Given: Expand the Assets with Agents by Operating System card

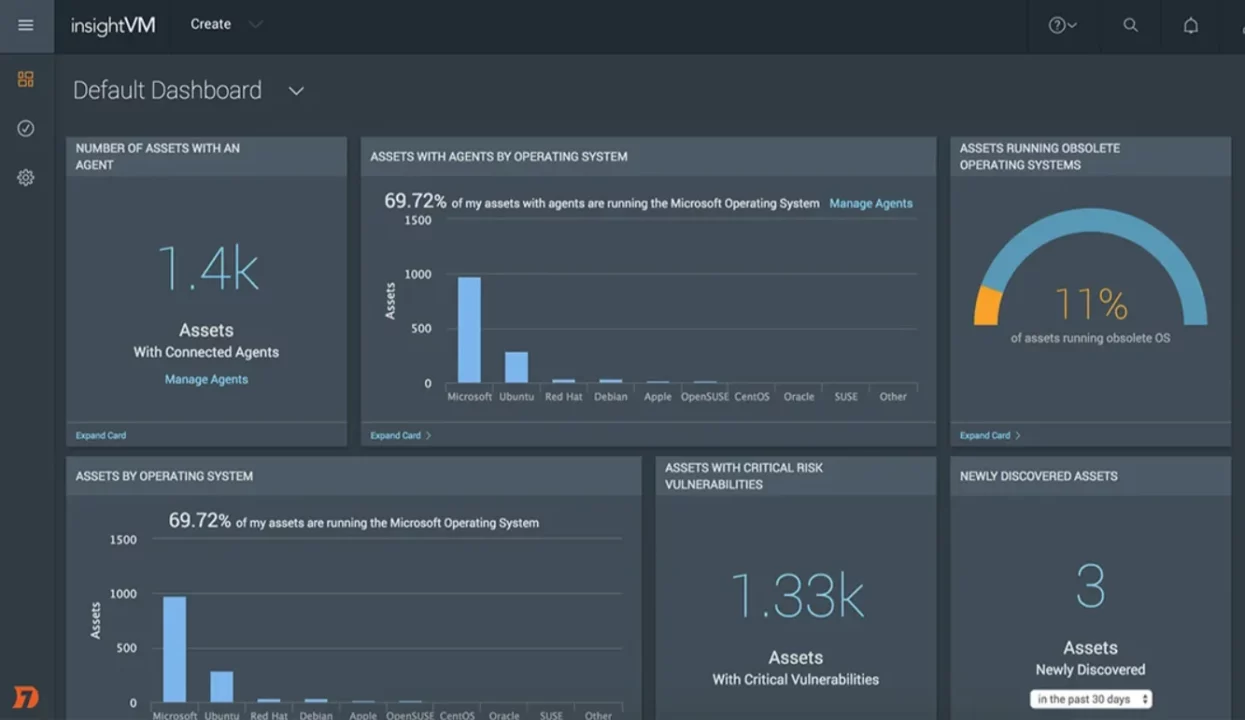Looking at the screenshot, I should click(395, 435).
